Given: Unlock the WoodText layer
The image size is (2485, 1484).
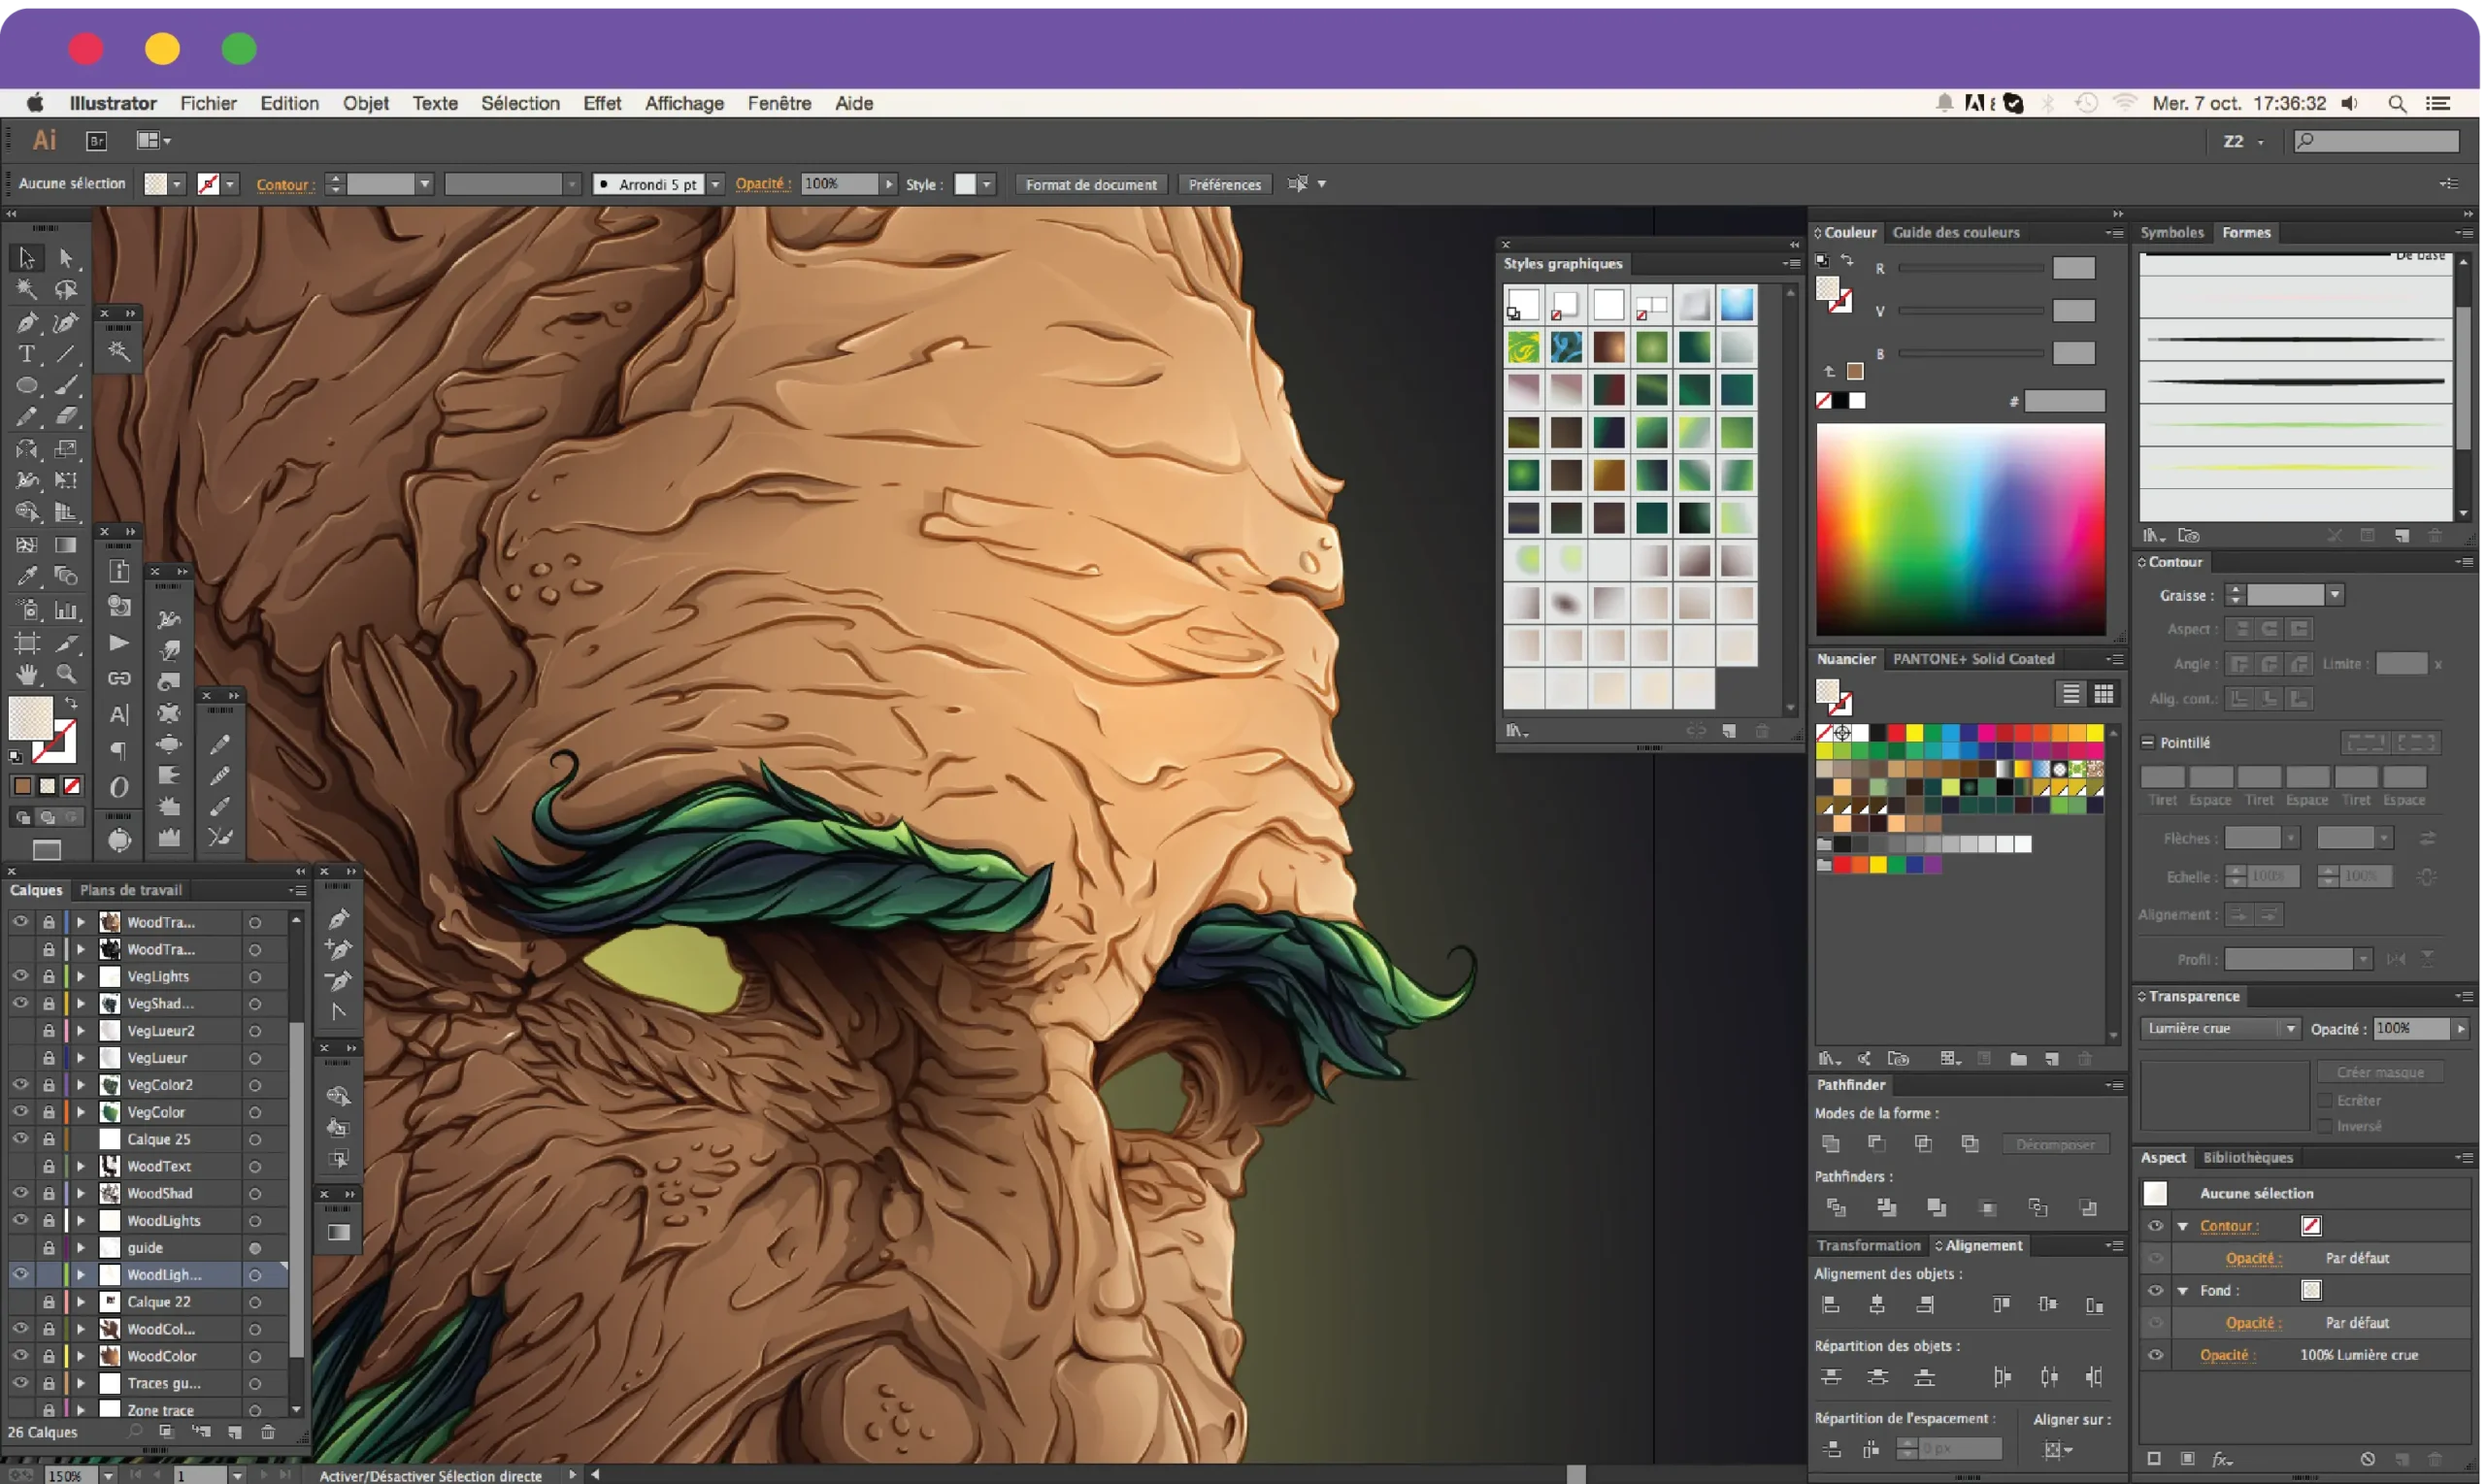Looking at the screenshot, I should 48,1167.
